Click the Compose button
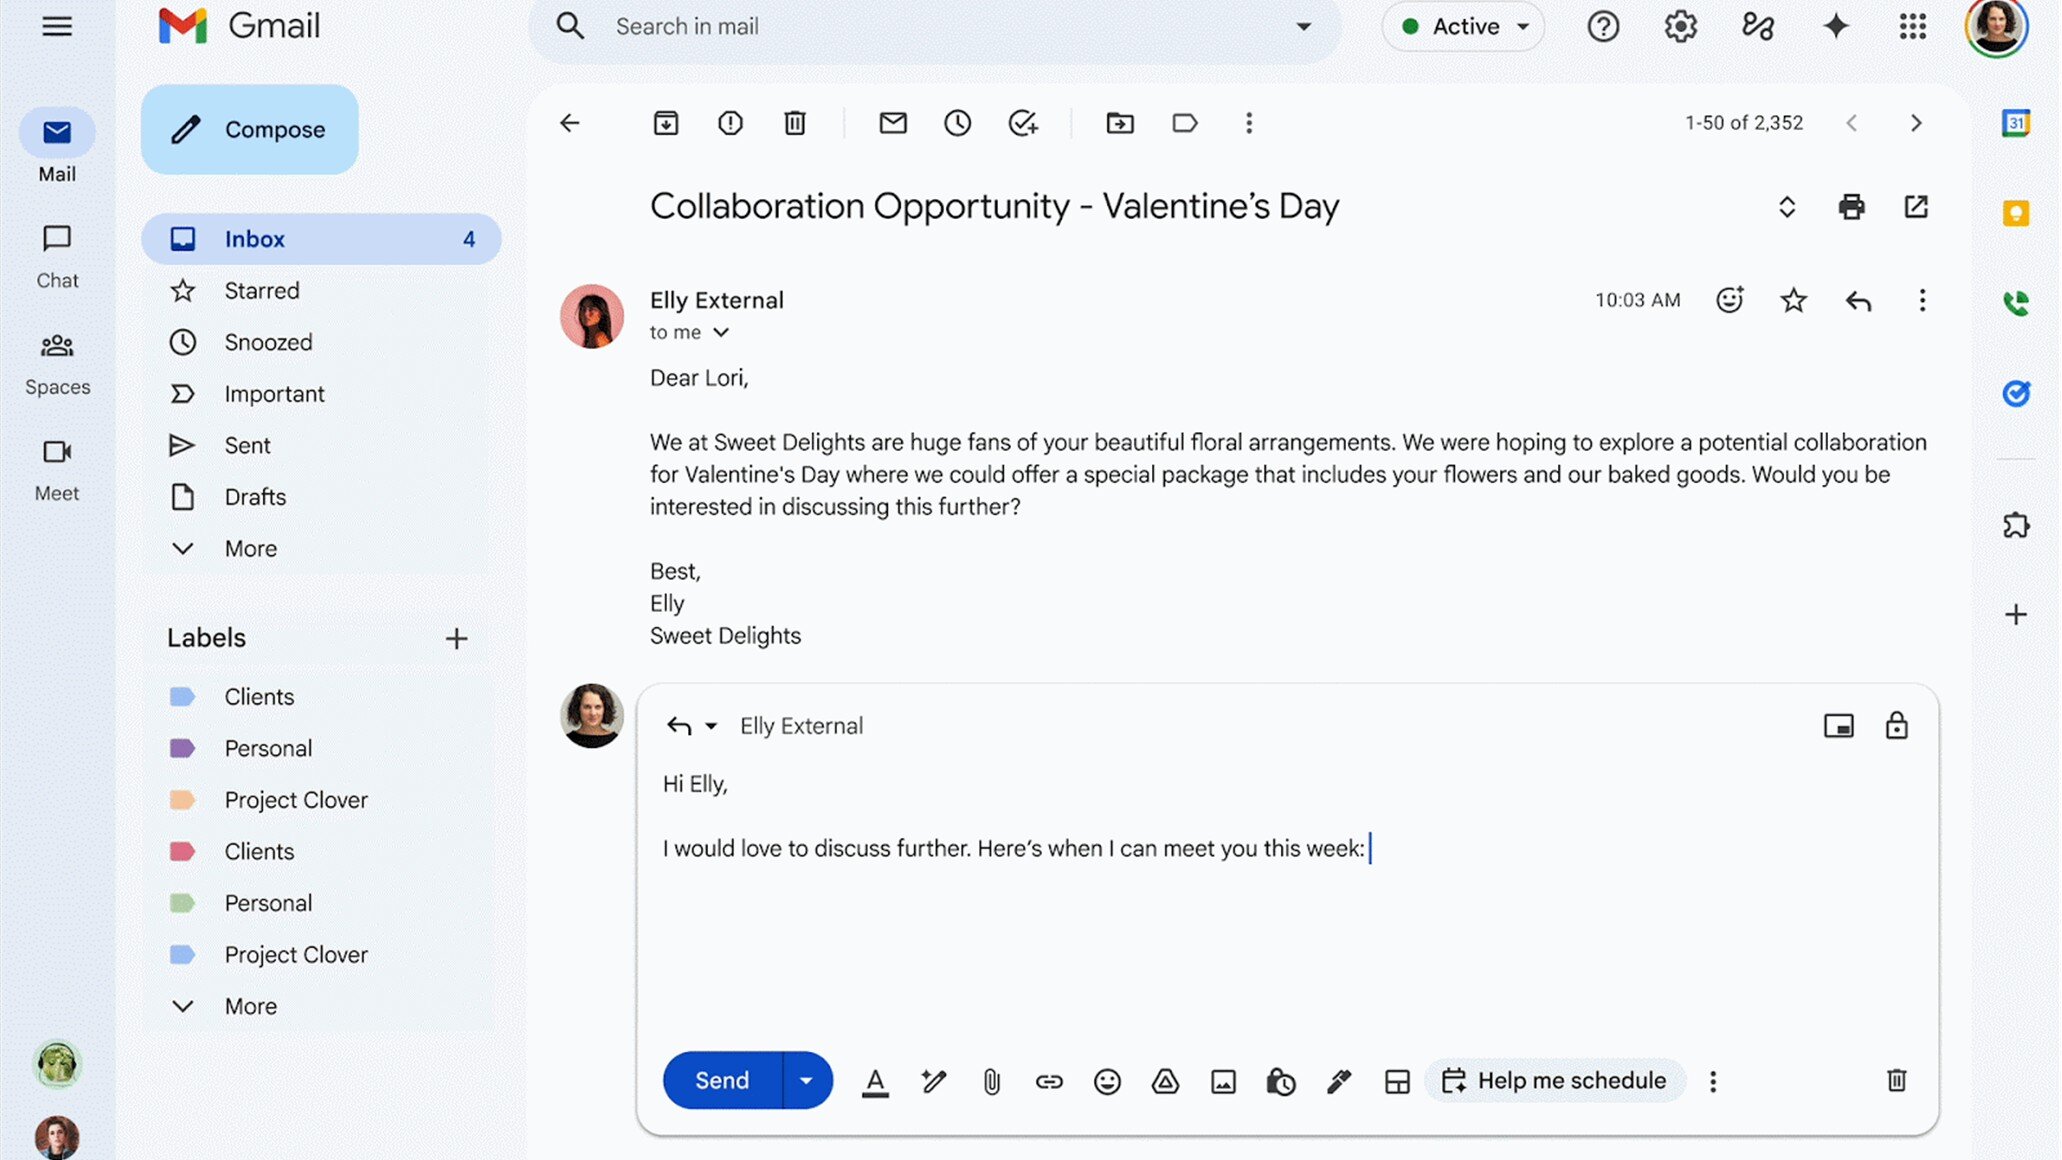The image size is (2062, 1160). pyautogui.click(x=250, y=129)
